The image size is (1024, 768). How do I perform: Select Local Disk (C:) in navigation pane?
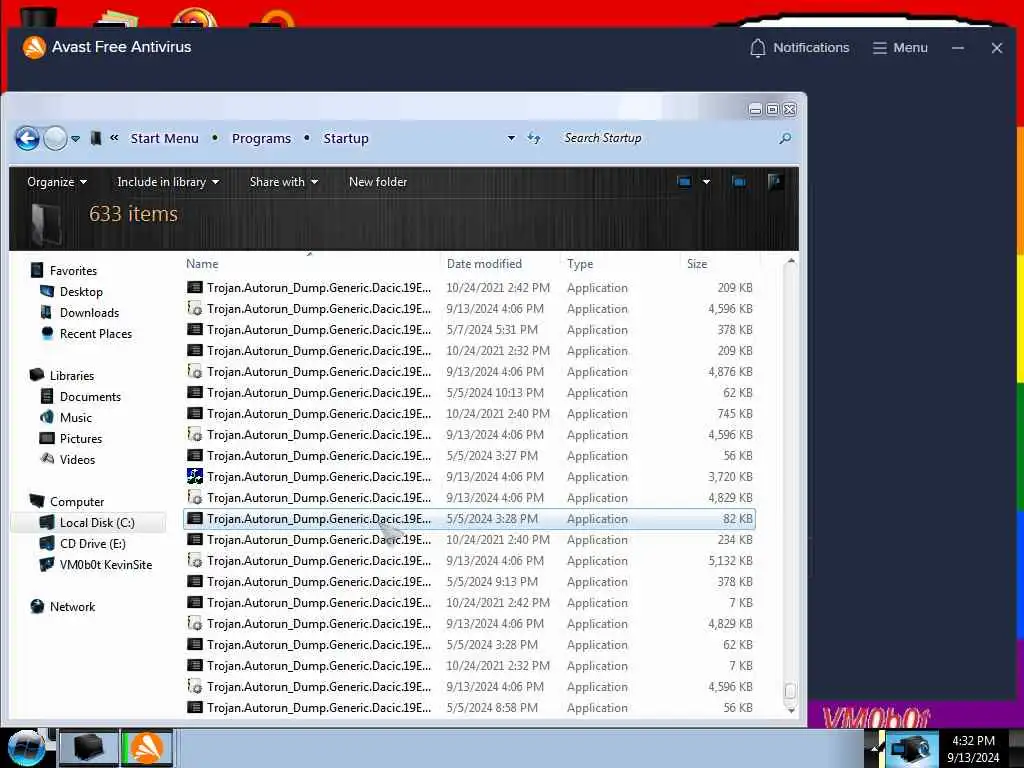click(88, 522)
